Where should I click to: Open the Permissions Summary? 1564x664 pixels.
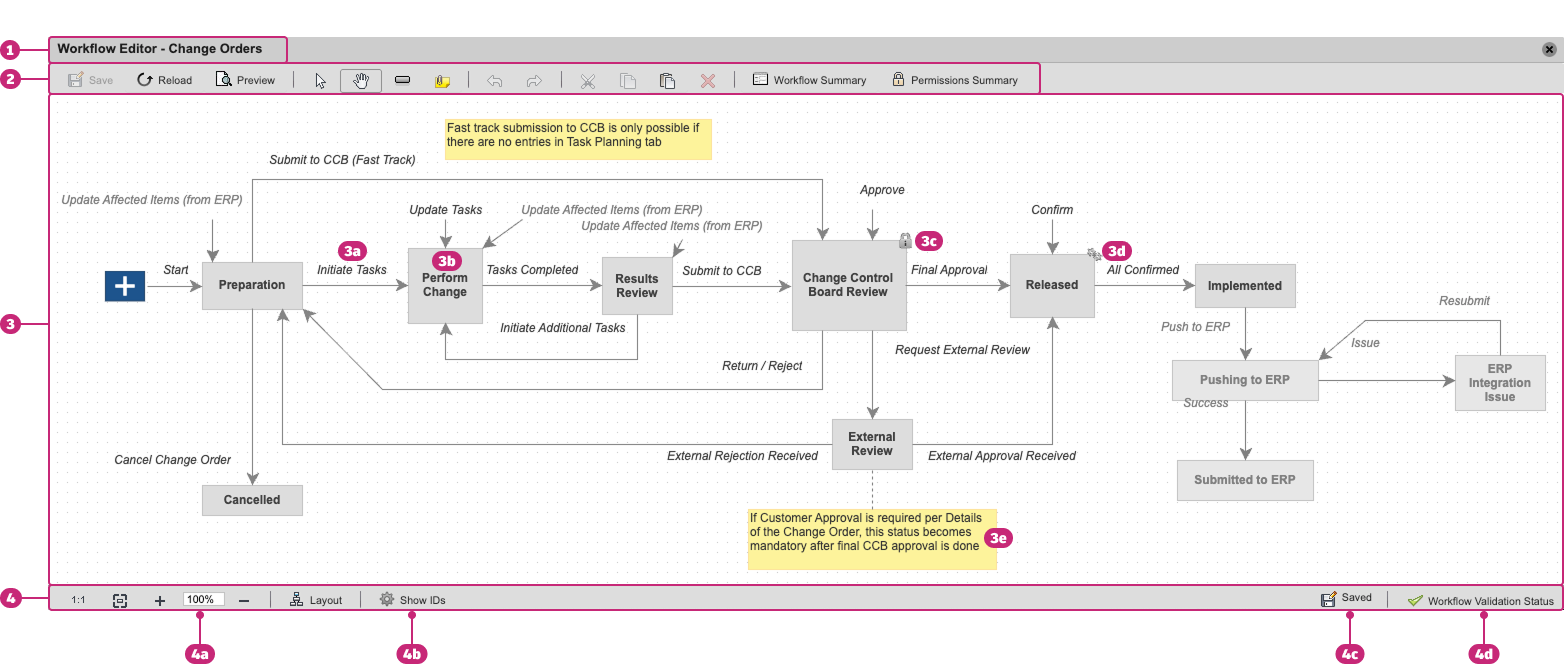click(957, 79)
